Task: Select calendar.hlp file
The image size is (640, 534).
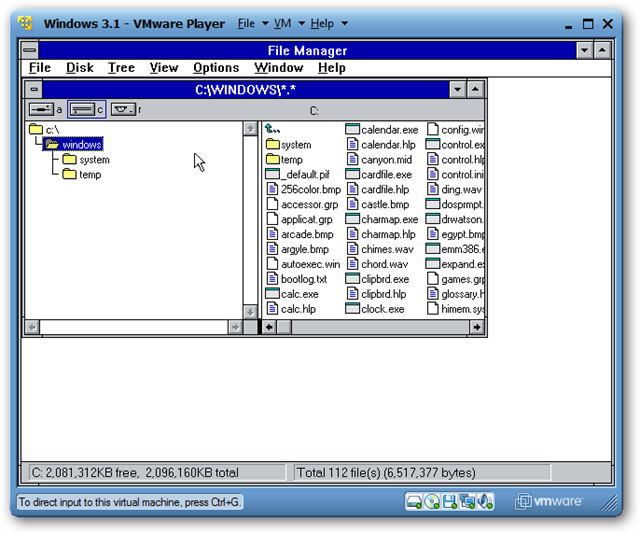Action: pyautogui.click(x=380, y=145)
